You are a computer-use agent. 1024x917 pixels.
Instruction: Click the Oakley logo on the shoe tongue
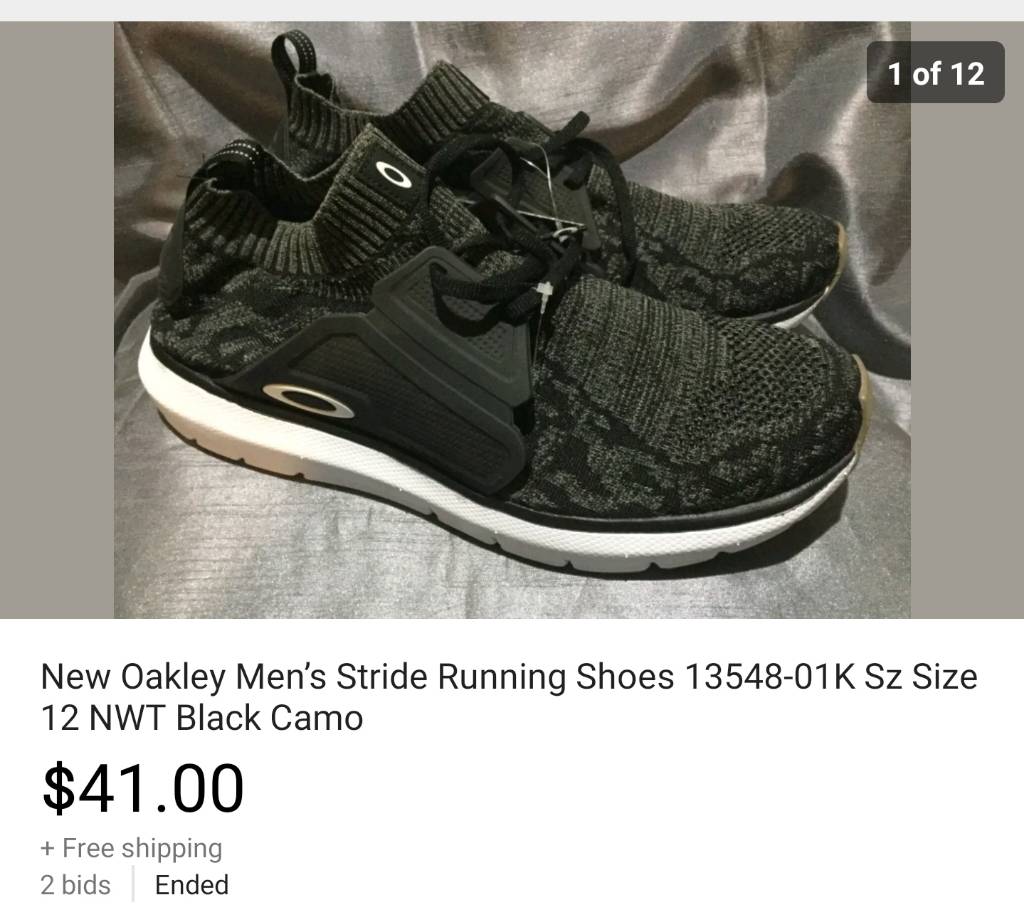(393, 174)
